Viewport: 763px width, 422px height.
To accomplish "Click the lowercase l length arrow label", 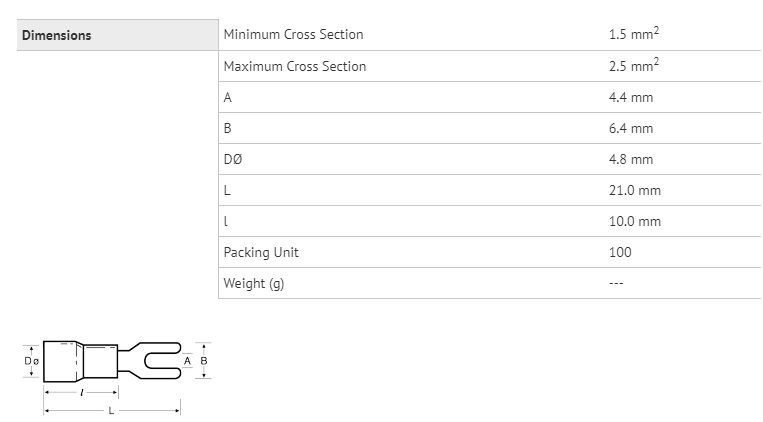I will click(81, 392).
